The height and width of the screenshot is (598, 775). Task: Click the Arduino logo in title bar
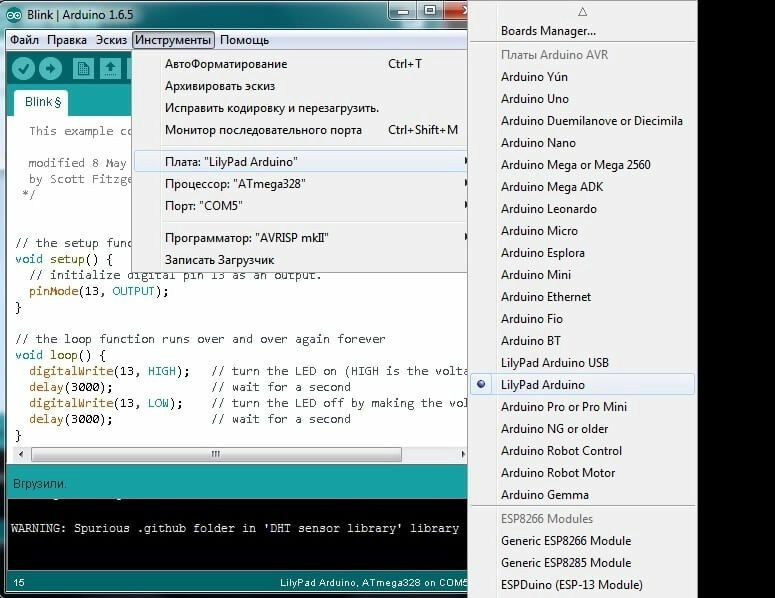pyautogui.click(x=14, y=15)
